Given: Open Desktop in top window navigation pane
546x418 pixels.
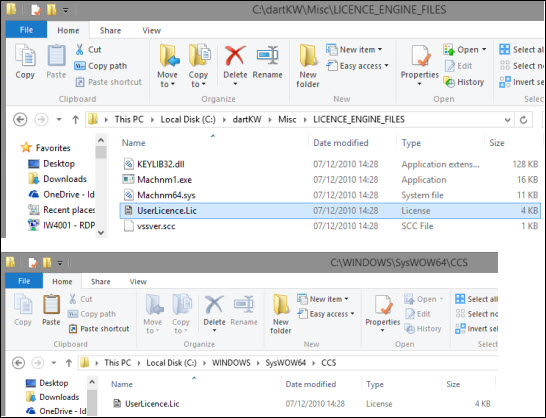Looking at the screenshot, I should coord(59,163).
